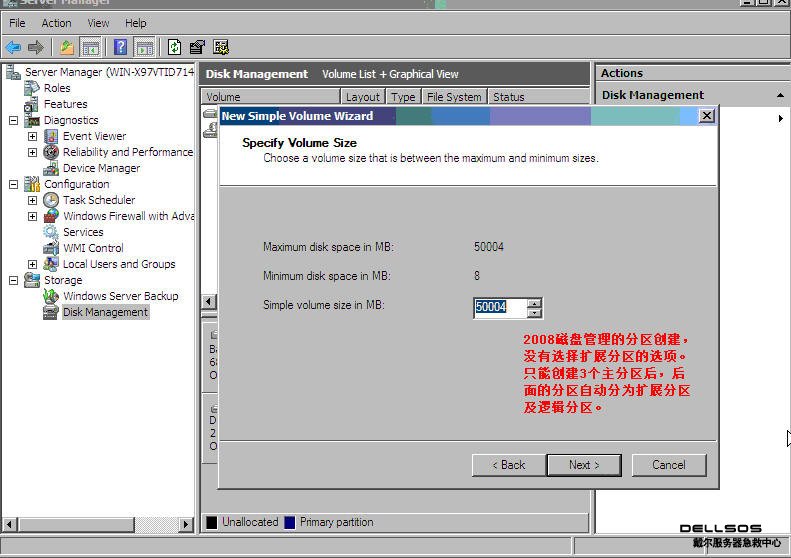Select Roles in the tree
The width and height of the screenshot is (791, 558).
tap(56, 88)
